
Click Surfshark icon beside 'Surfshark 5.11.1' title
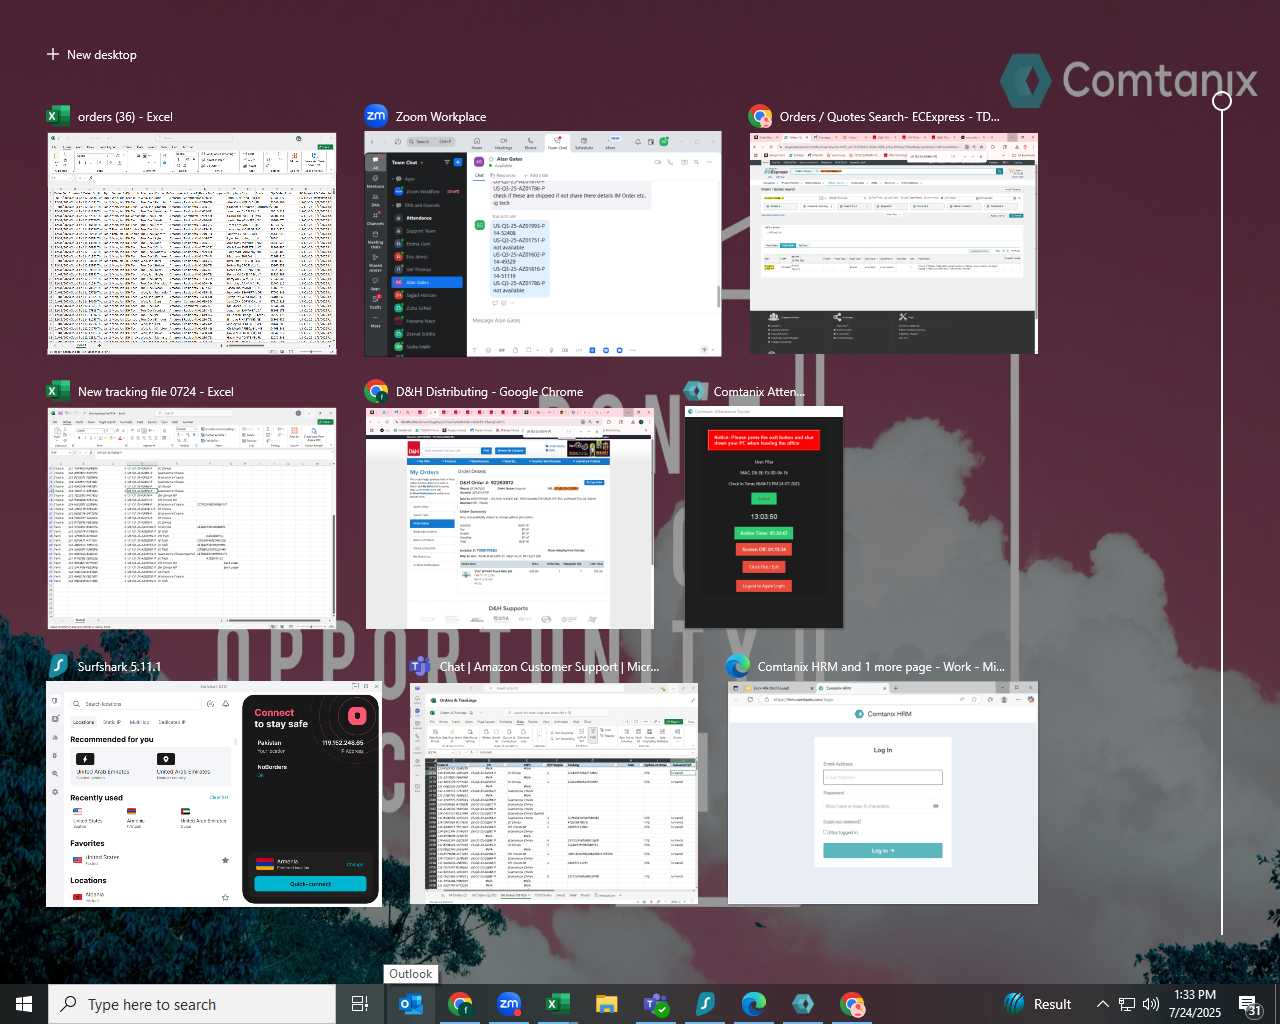coord(58,666)
